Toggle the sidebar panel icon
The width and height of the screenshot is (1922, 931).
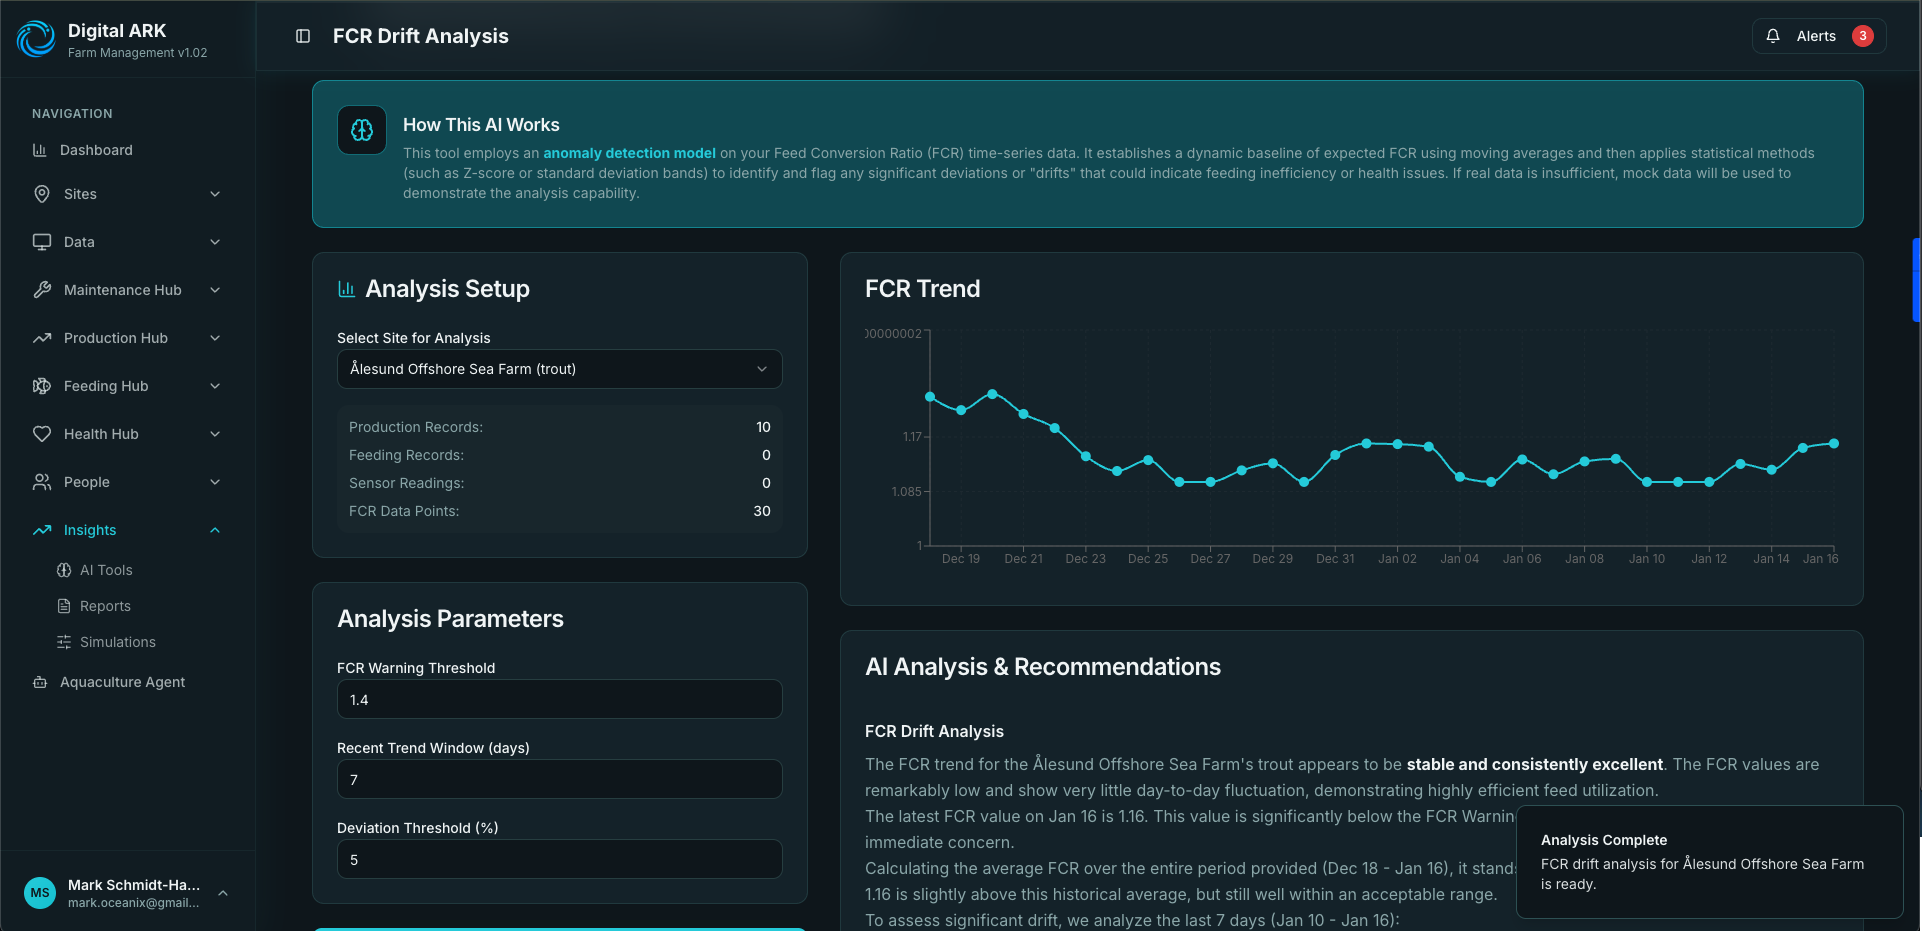tap(303, 36)
